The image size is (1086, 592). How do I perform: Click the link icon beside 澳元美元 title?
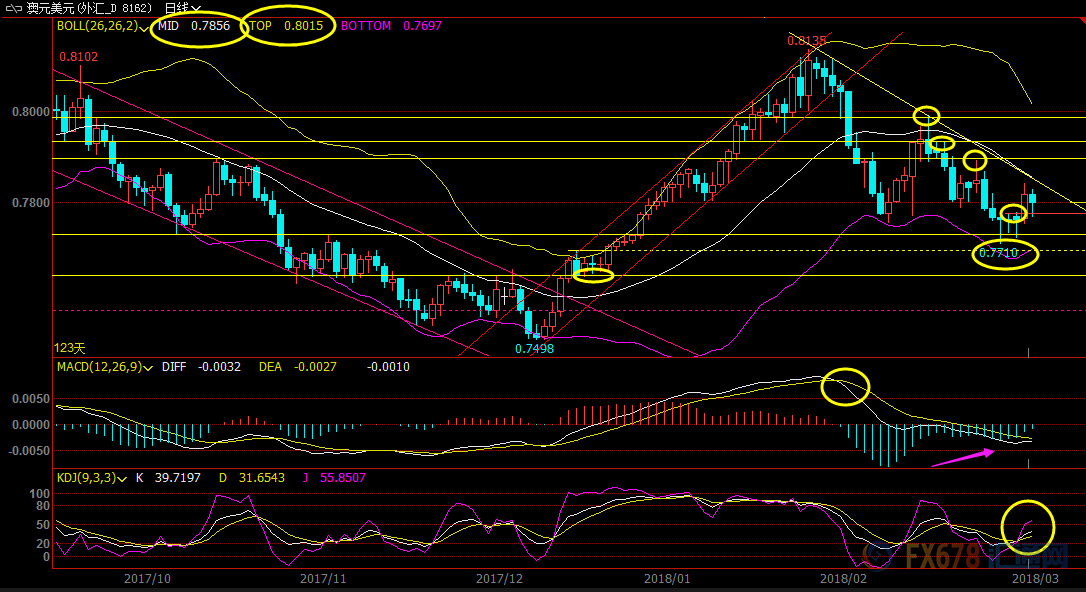12,8
